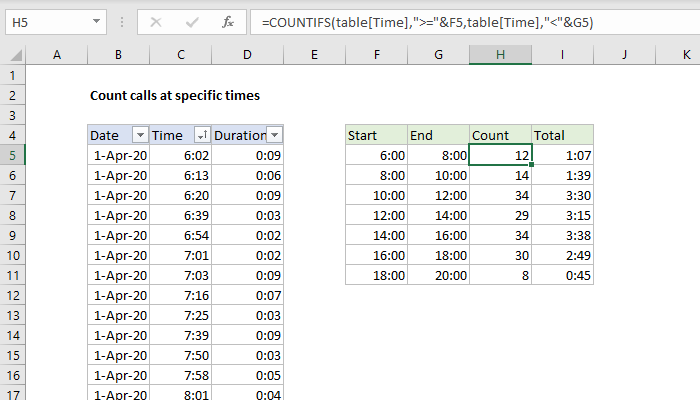Select row 16 header

tap(12, 375)
